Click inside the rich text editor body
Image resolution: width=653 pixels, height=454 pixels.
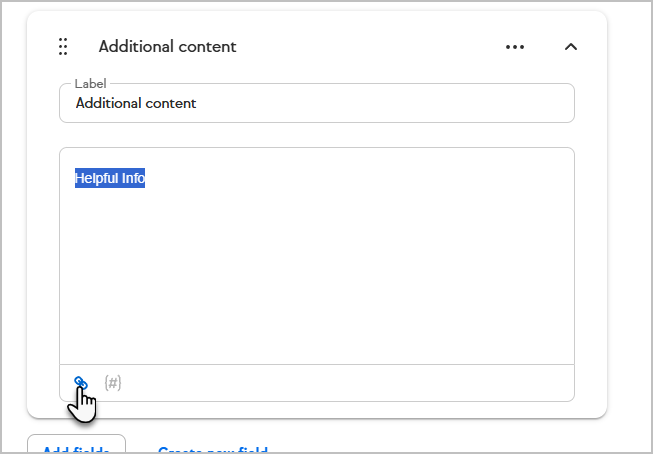click(317, 256)
